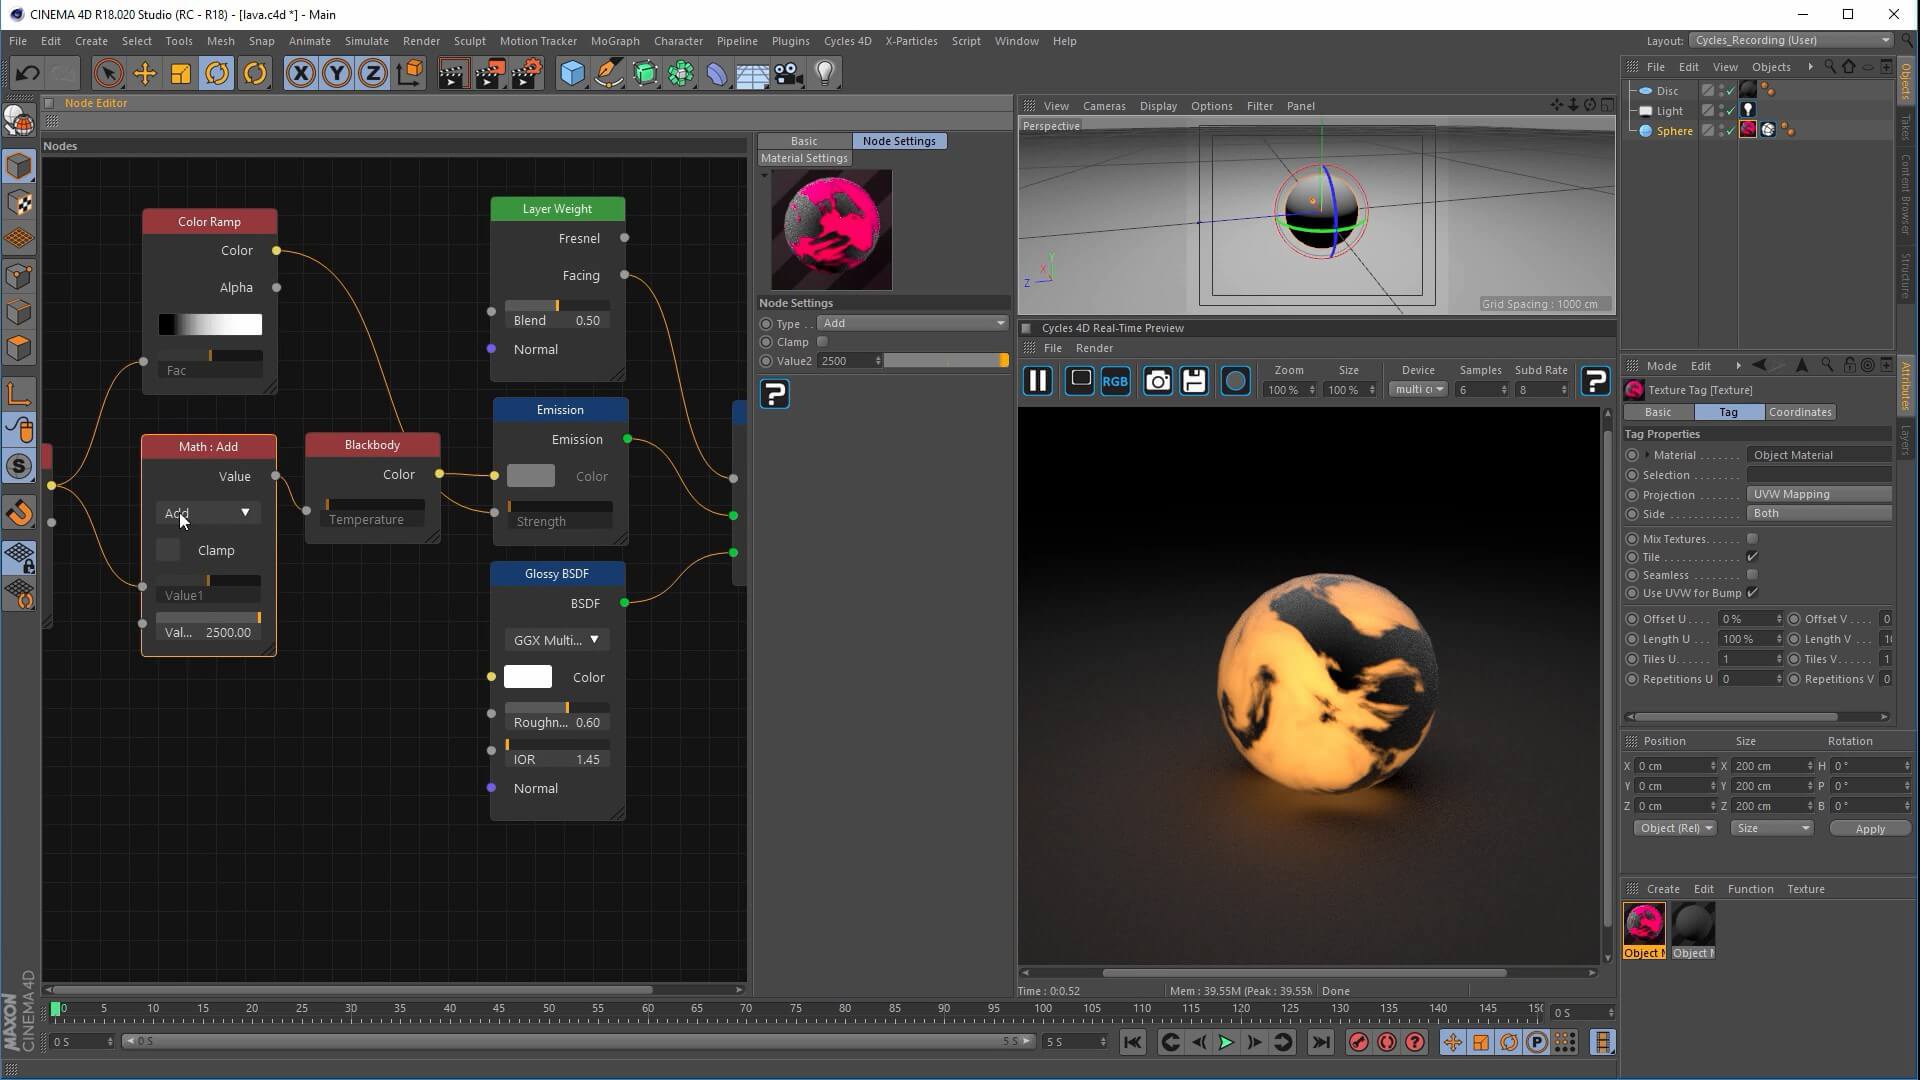Select the Rotate tool in toolbar
Screen dimensions: 1920x1080
point(217,73)
